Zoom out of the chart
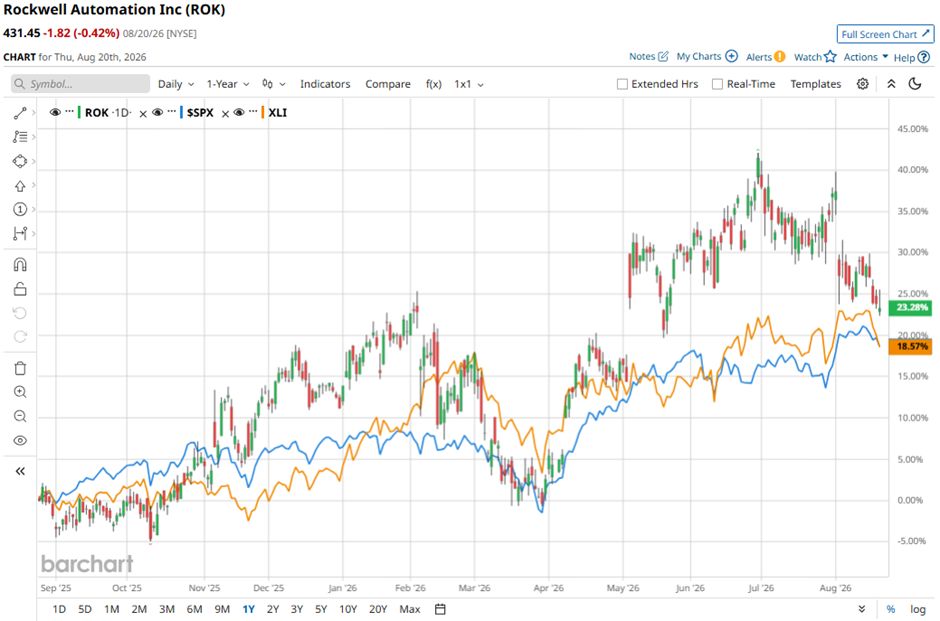 click(20, 416)
